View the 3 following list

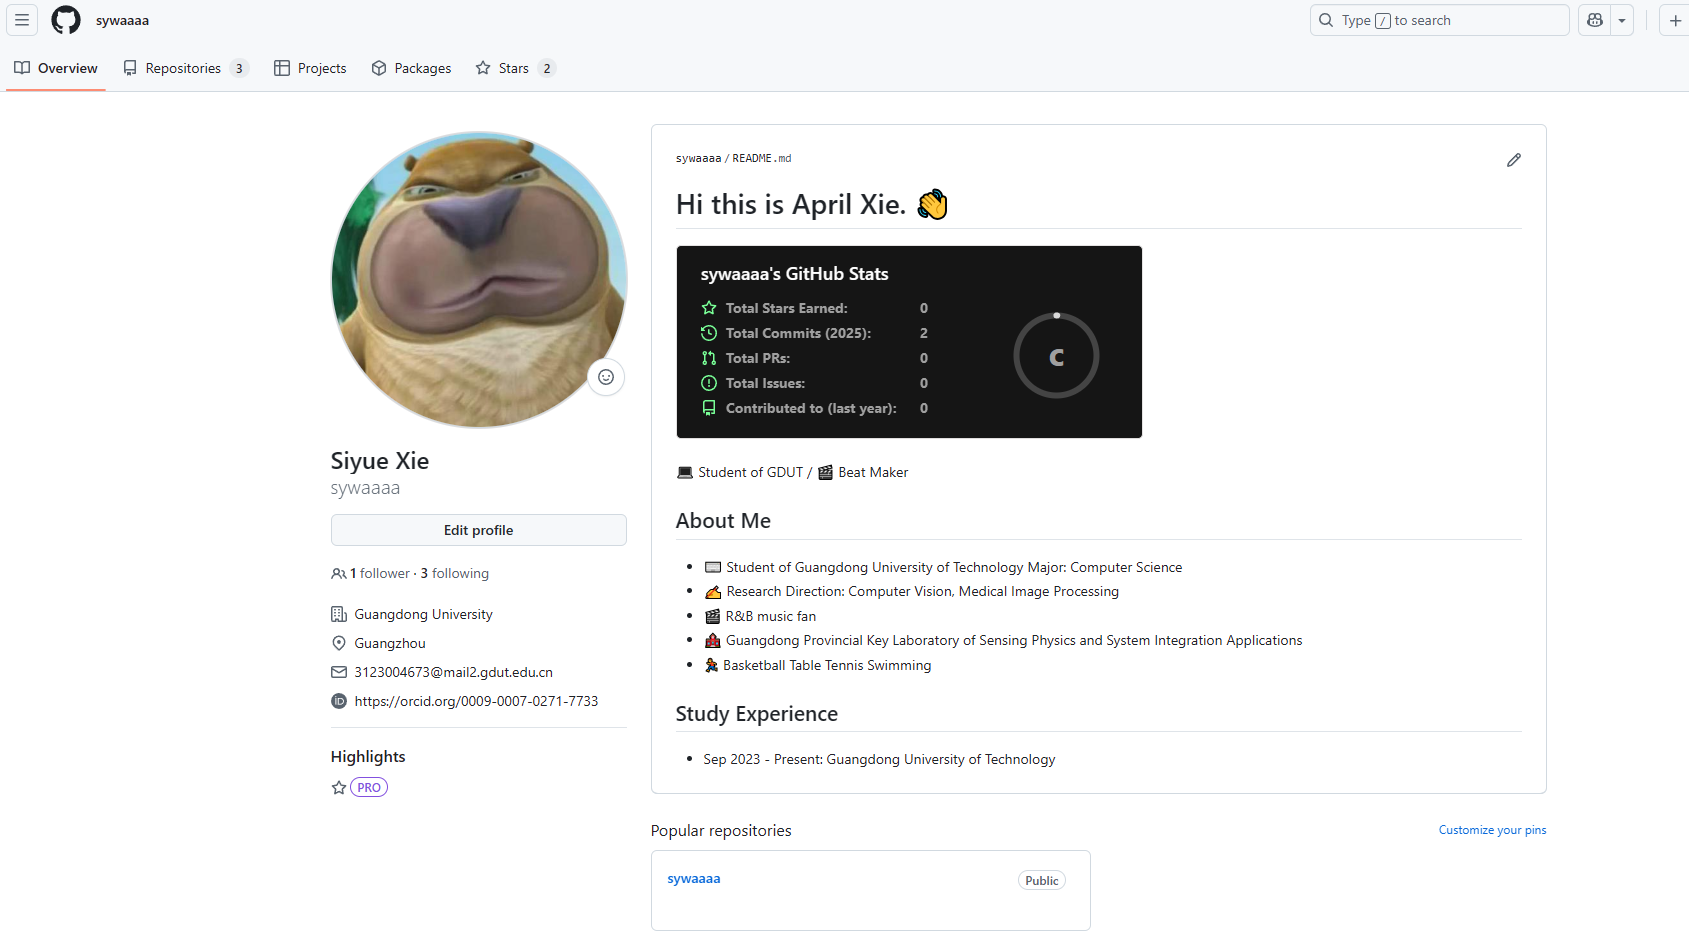pyautogui.click(x=455, y=574)
